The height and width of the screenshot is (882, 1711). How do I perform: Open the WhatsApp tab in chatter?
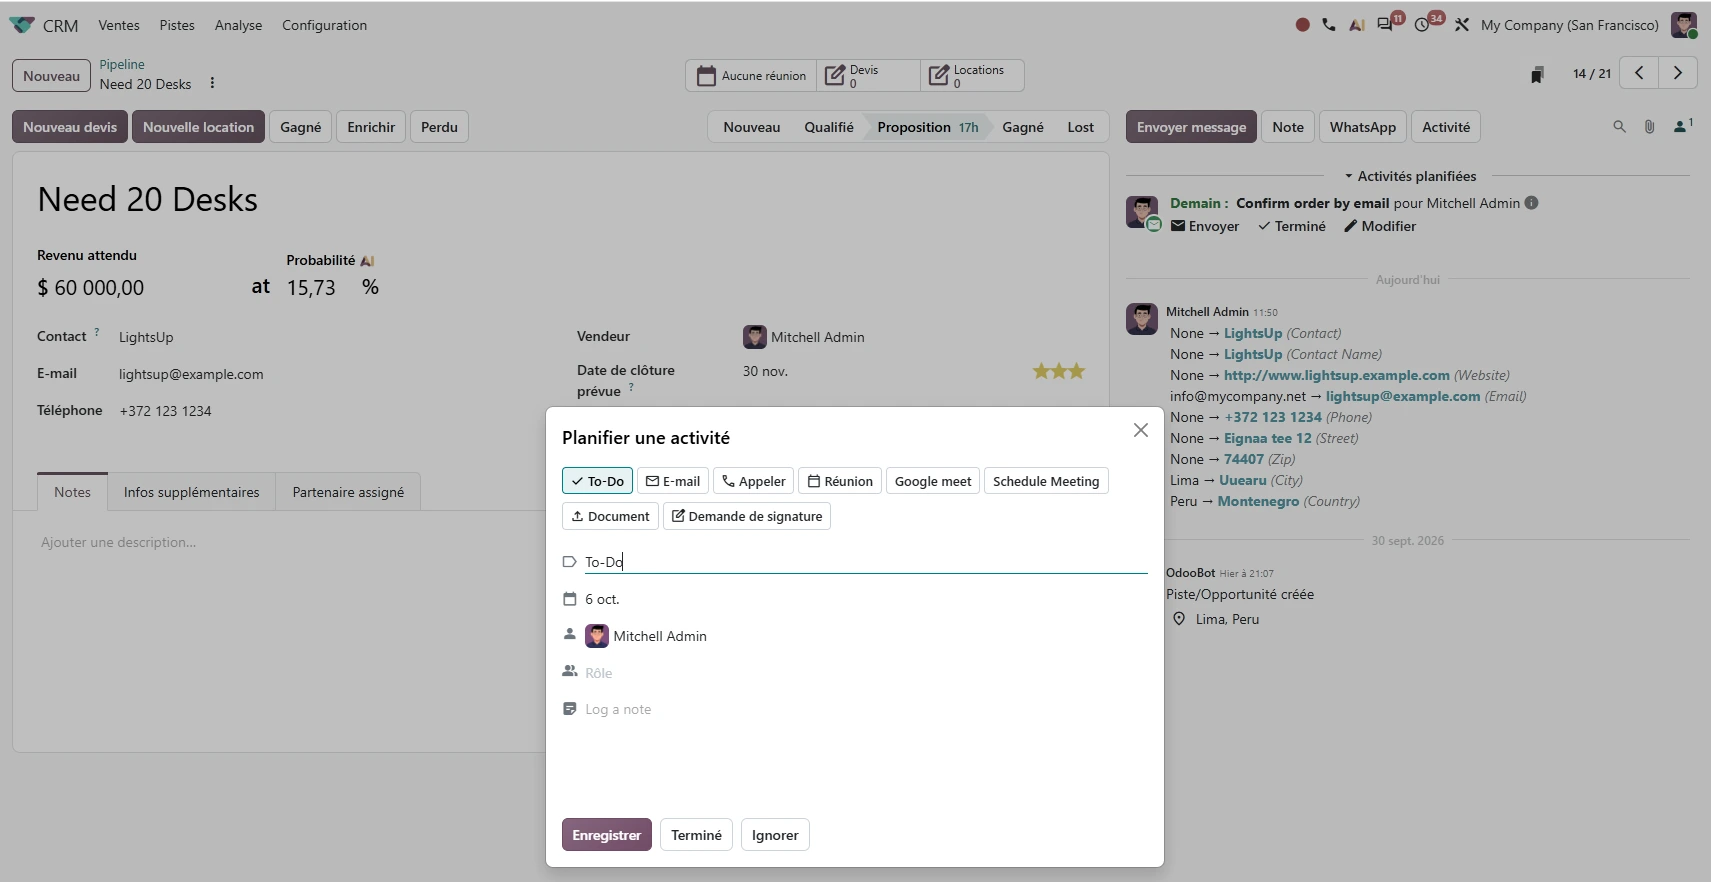click(1362, 127)
